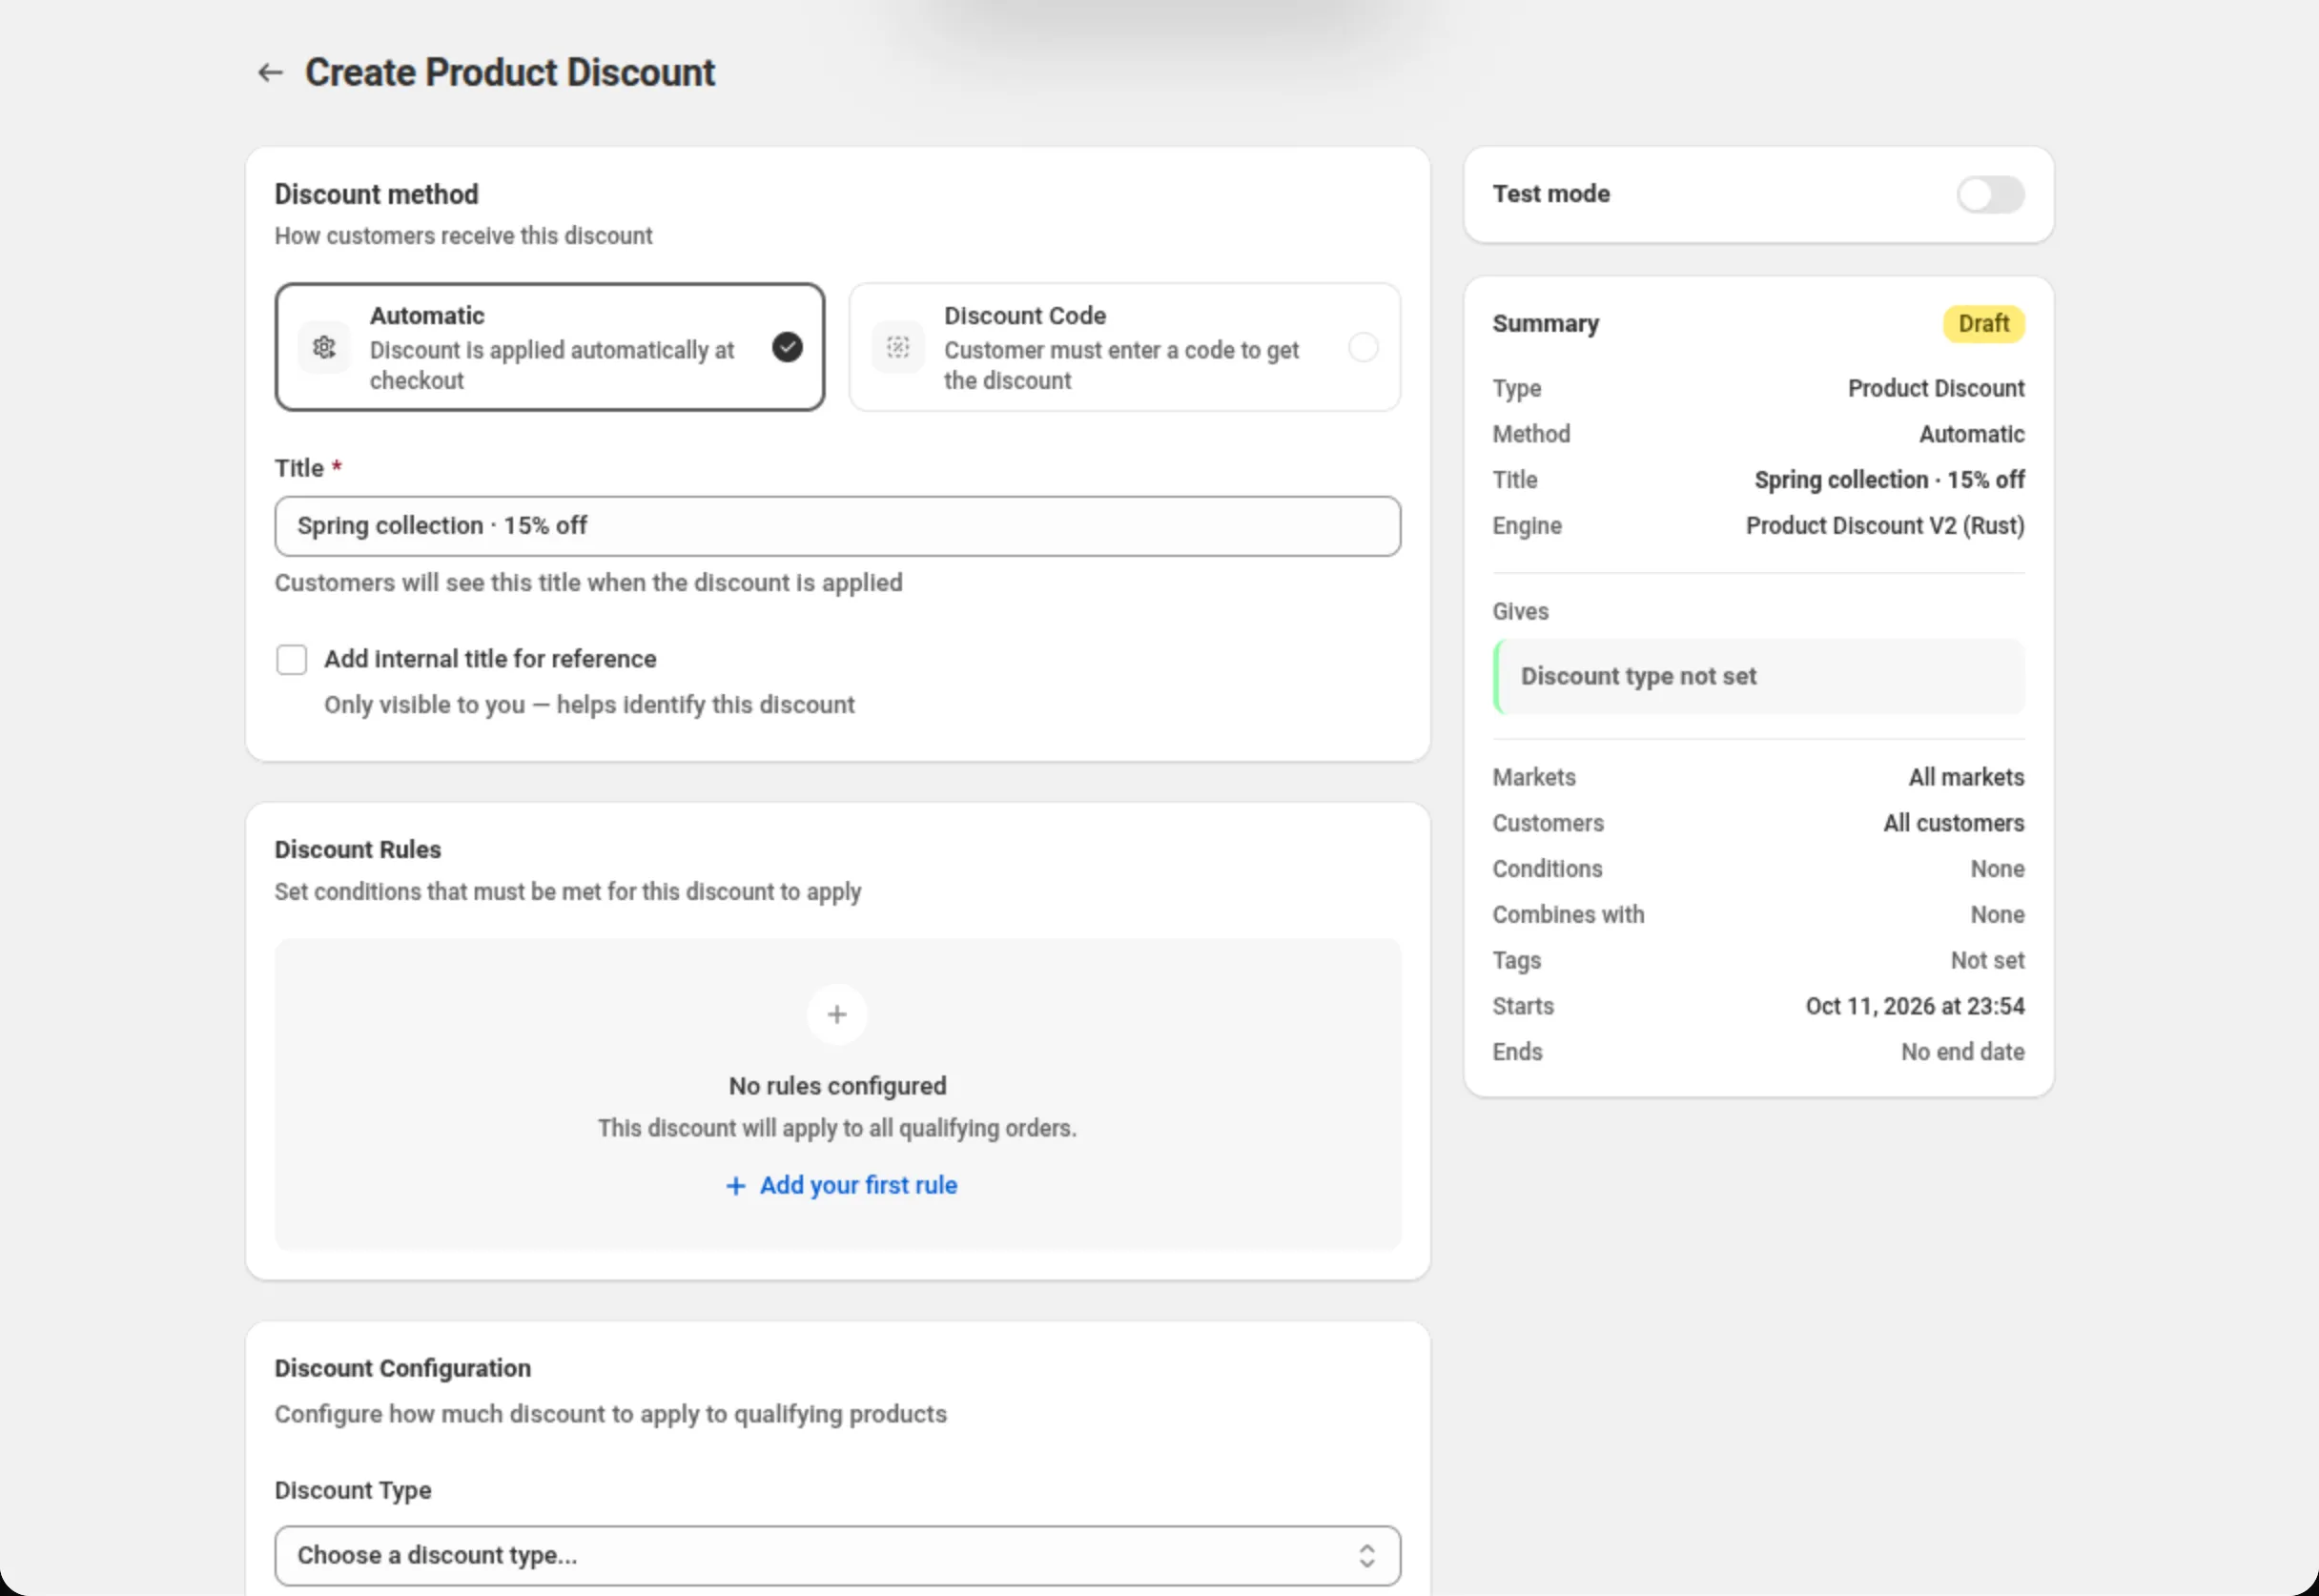Click the Discount Configuration section heading
The width and height of the screenshot is (2319, 1596).
(403, 1368)
